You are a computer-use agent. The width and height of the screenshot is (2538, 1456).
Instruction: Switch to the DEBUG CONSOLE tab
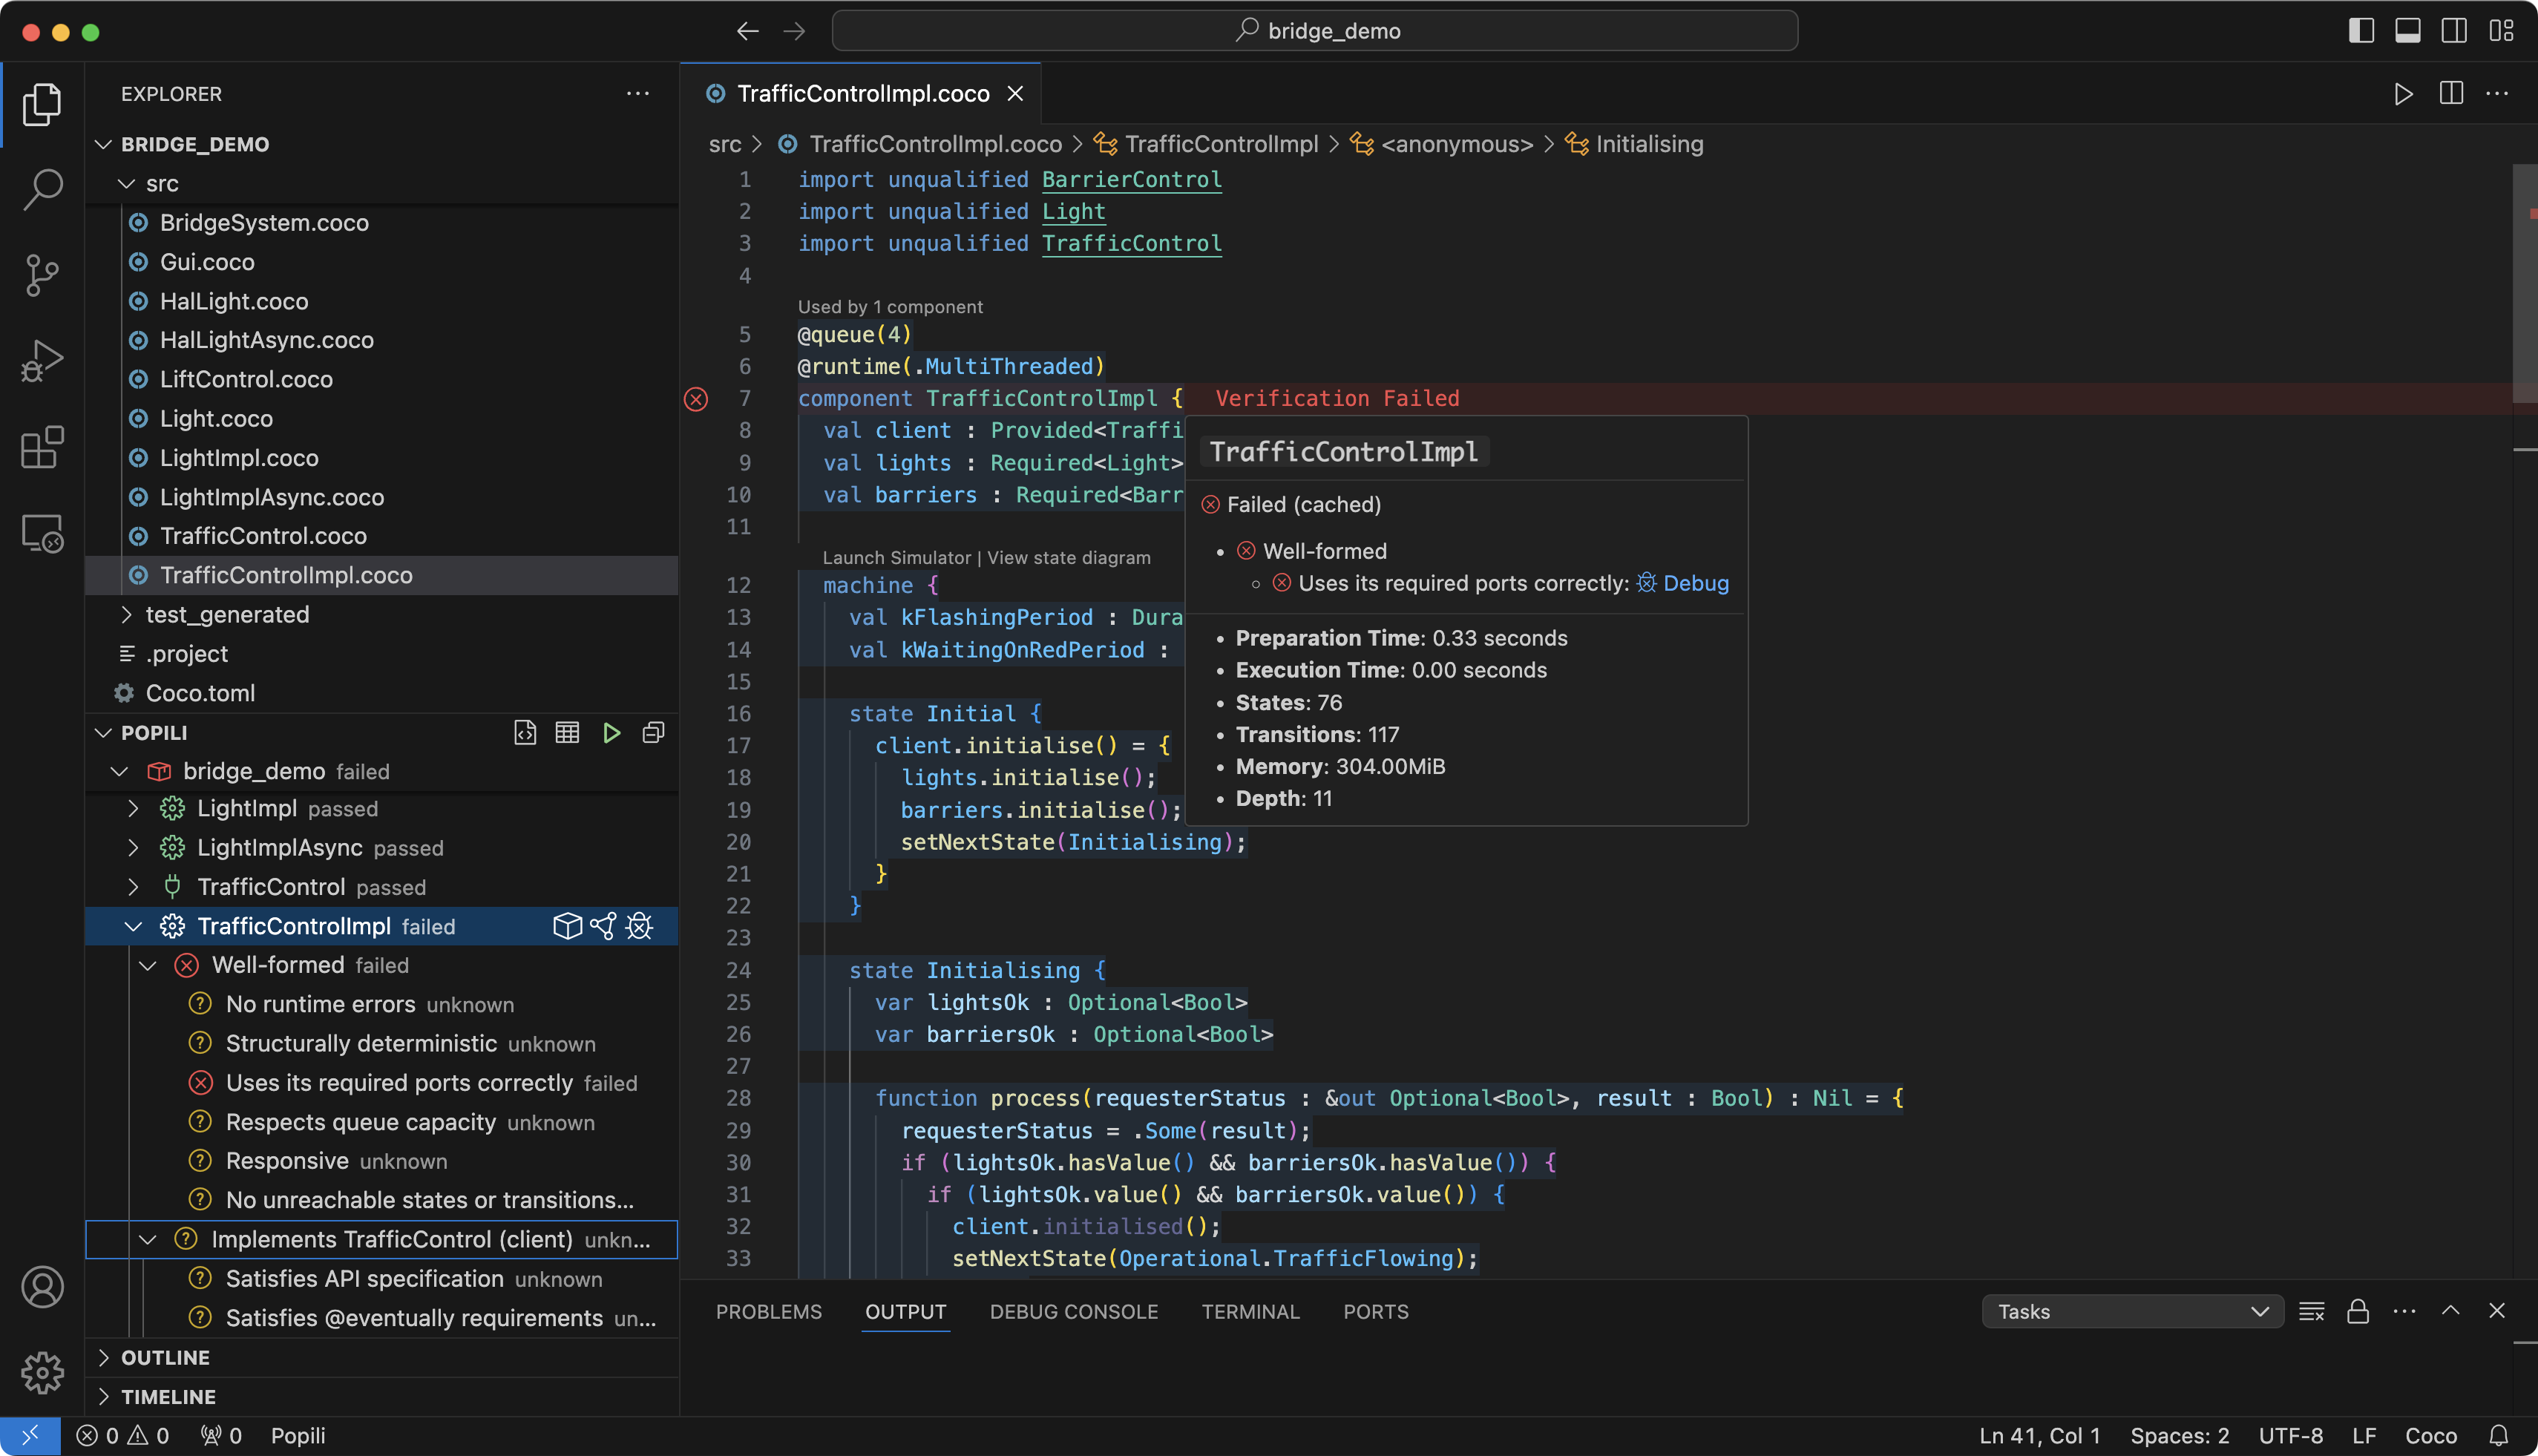(1073, 1312)
